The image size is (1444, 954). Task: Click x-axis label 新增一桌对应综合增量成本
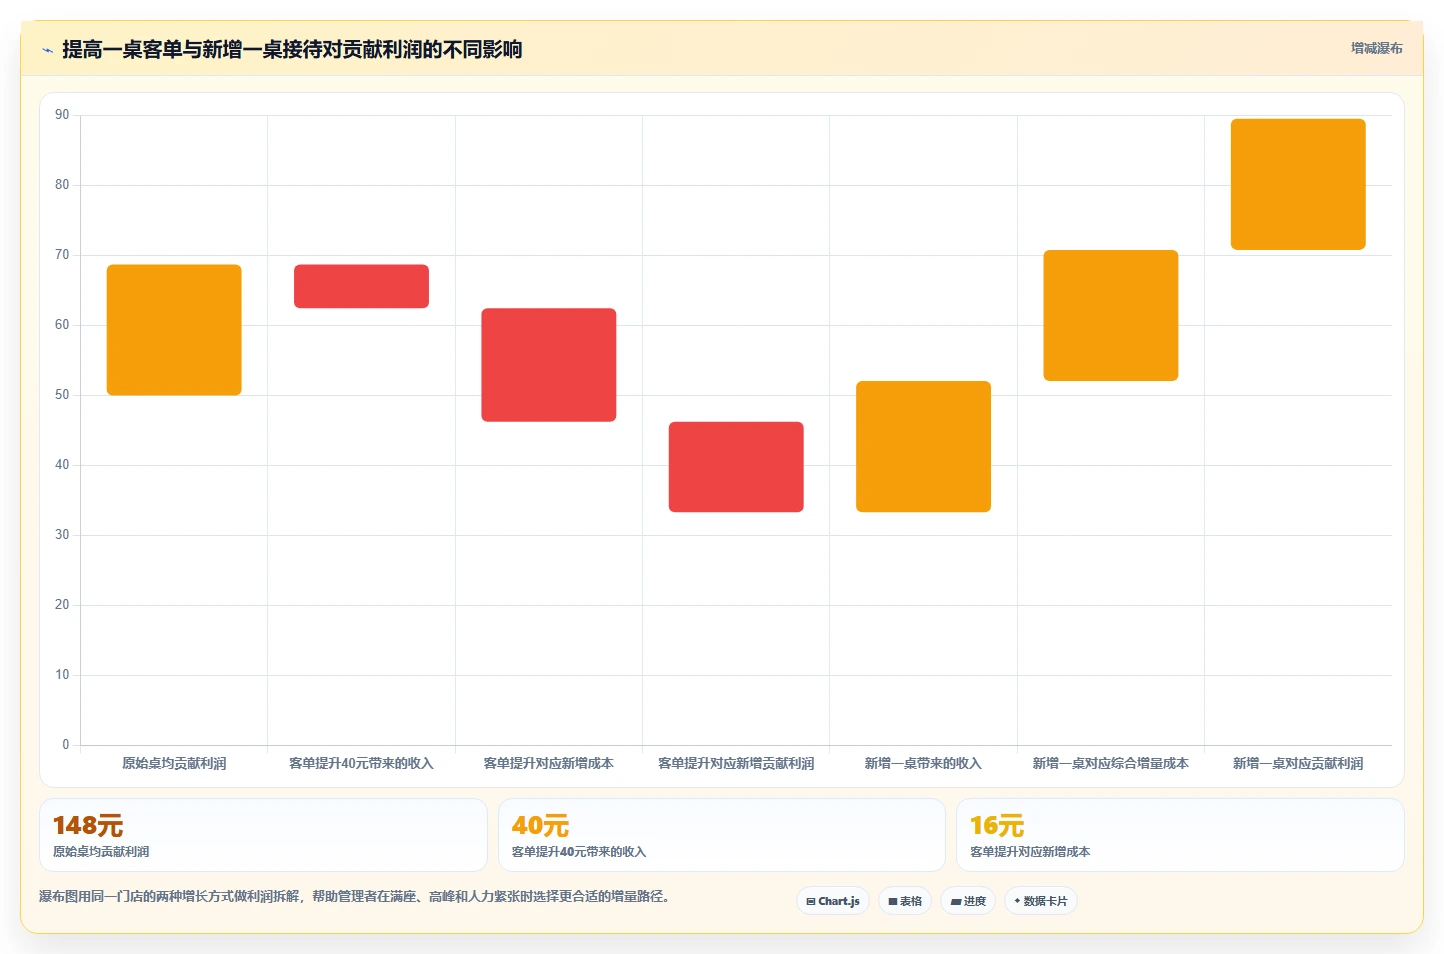[x=1111, y=763]
